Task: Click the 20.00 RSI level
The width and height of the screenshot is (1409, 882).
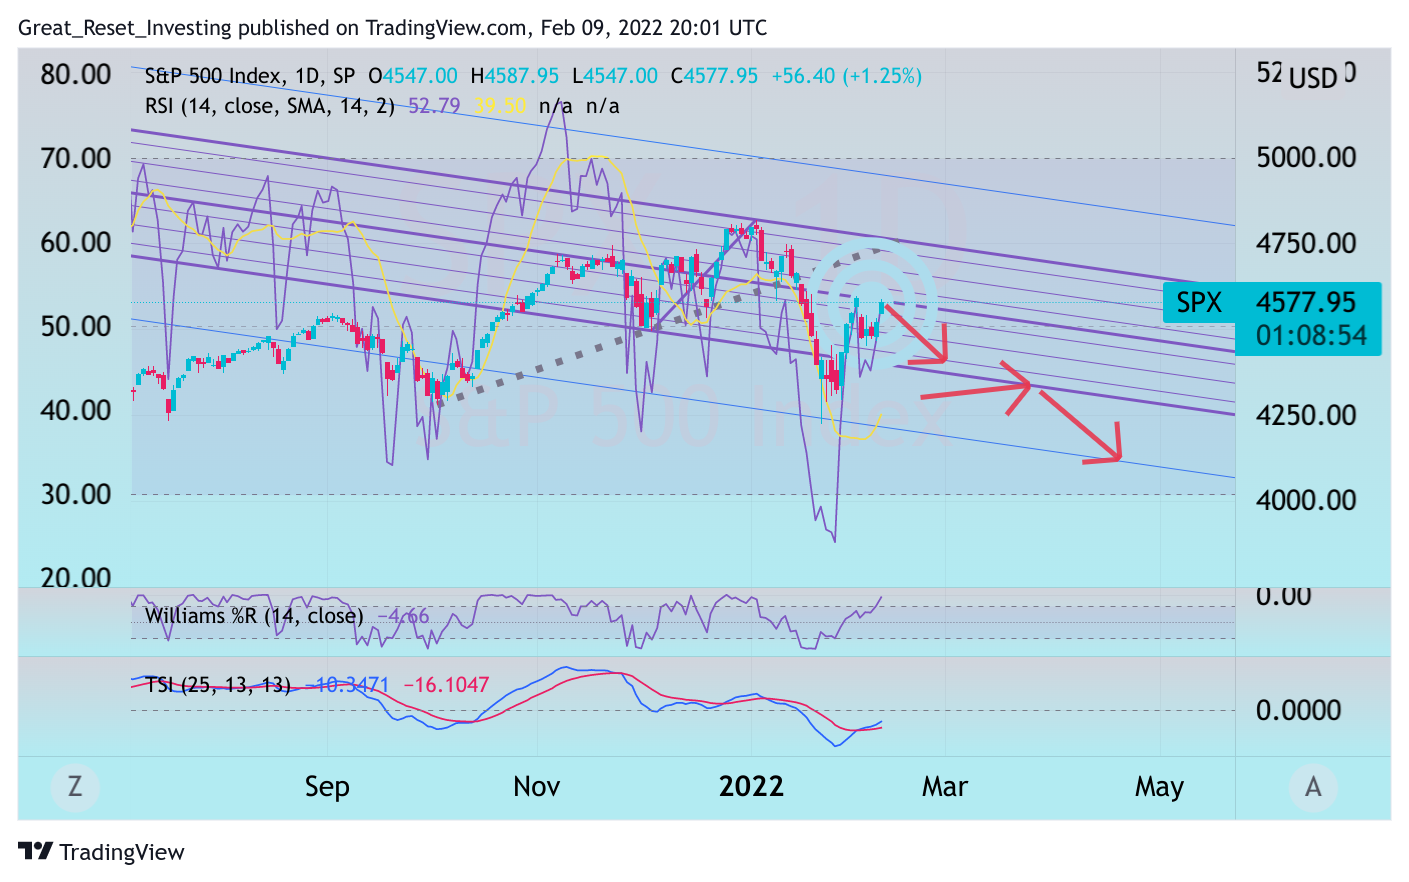Action: click(x=76, y=577)
